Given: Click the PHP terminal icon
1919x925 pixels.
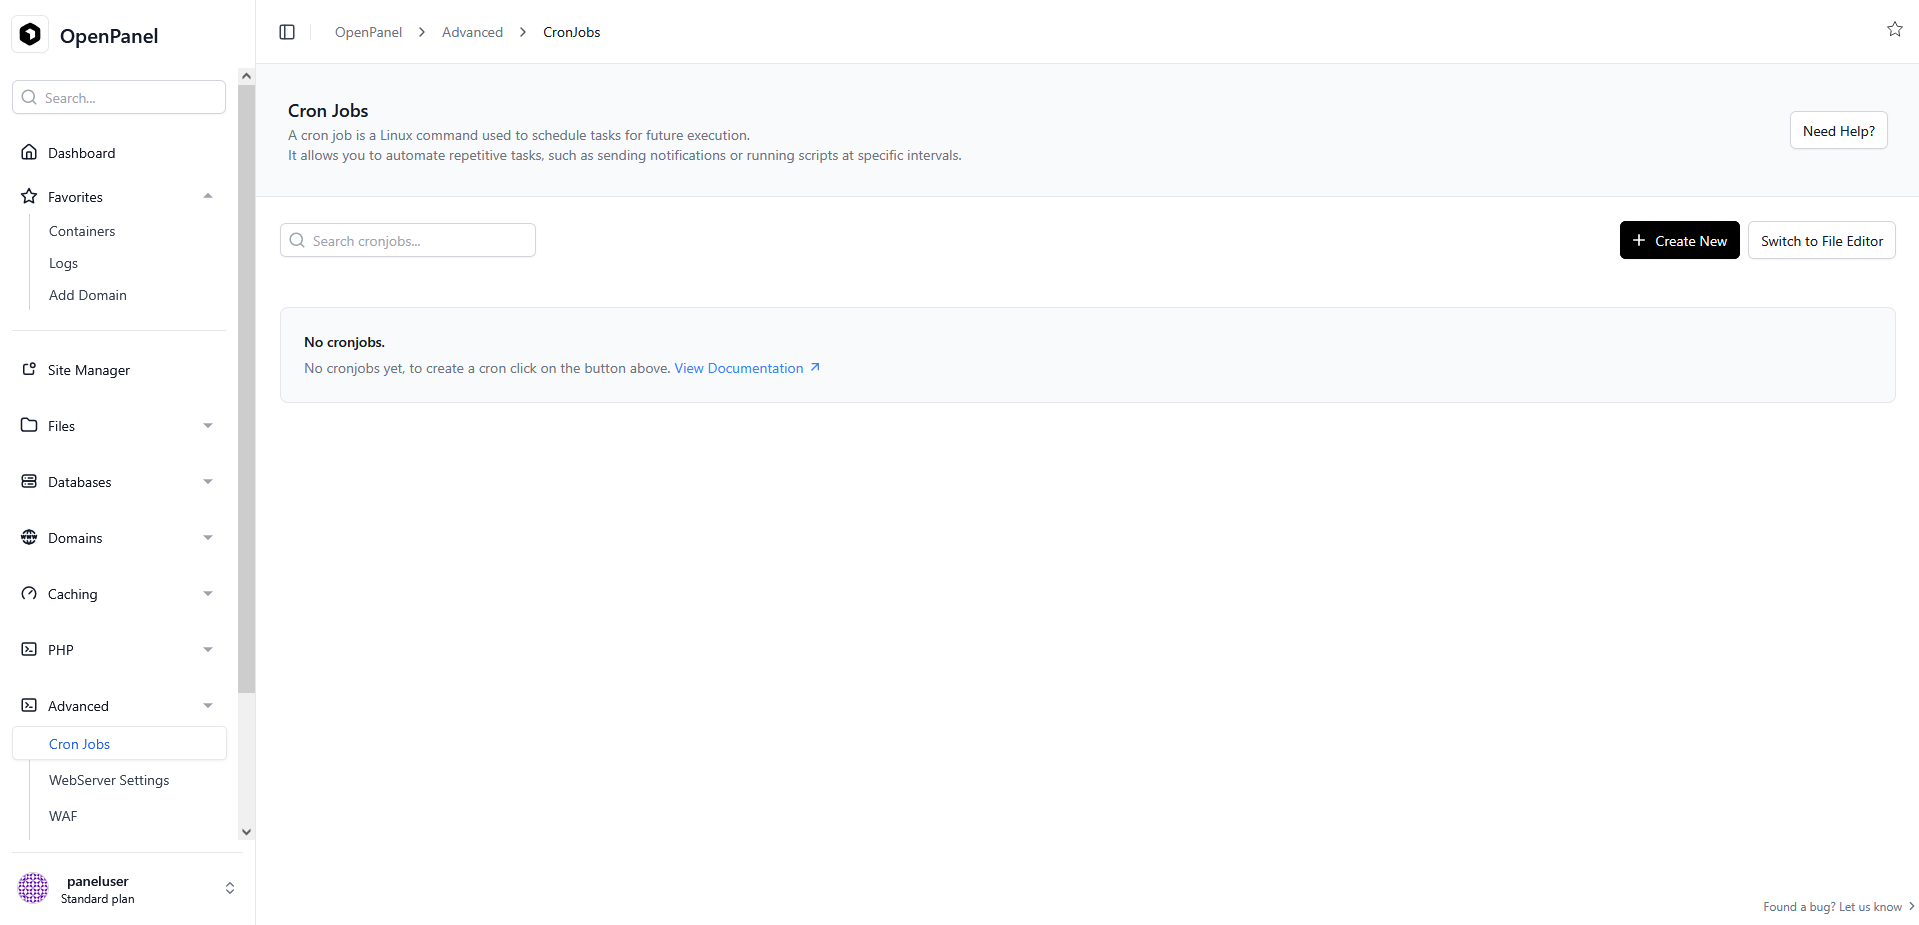Looking at the screenshot, I should click(29, 649).
